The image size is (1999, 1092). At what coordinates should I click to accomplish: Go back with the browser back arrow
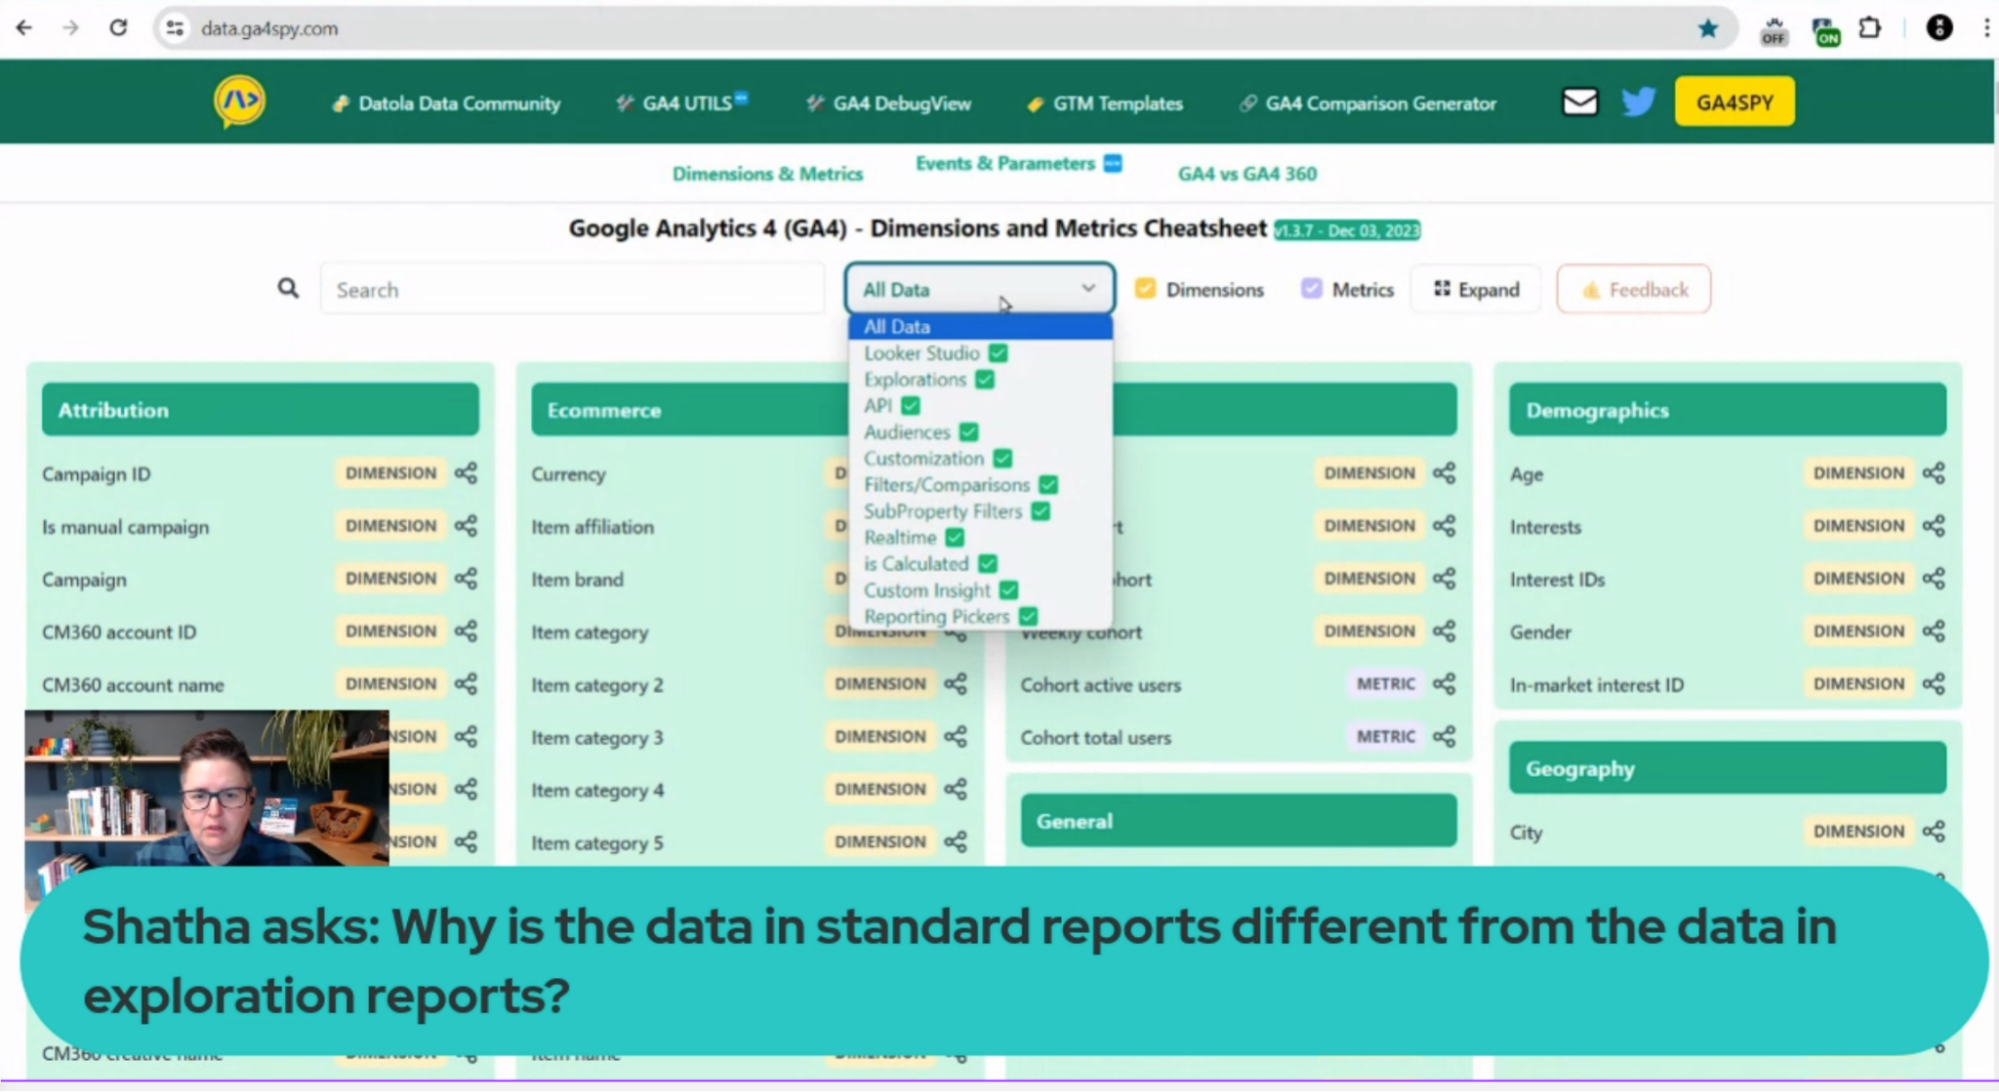(24, 28)
